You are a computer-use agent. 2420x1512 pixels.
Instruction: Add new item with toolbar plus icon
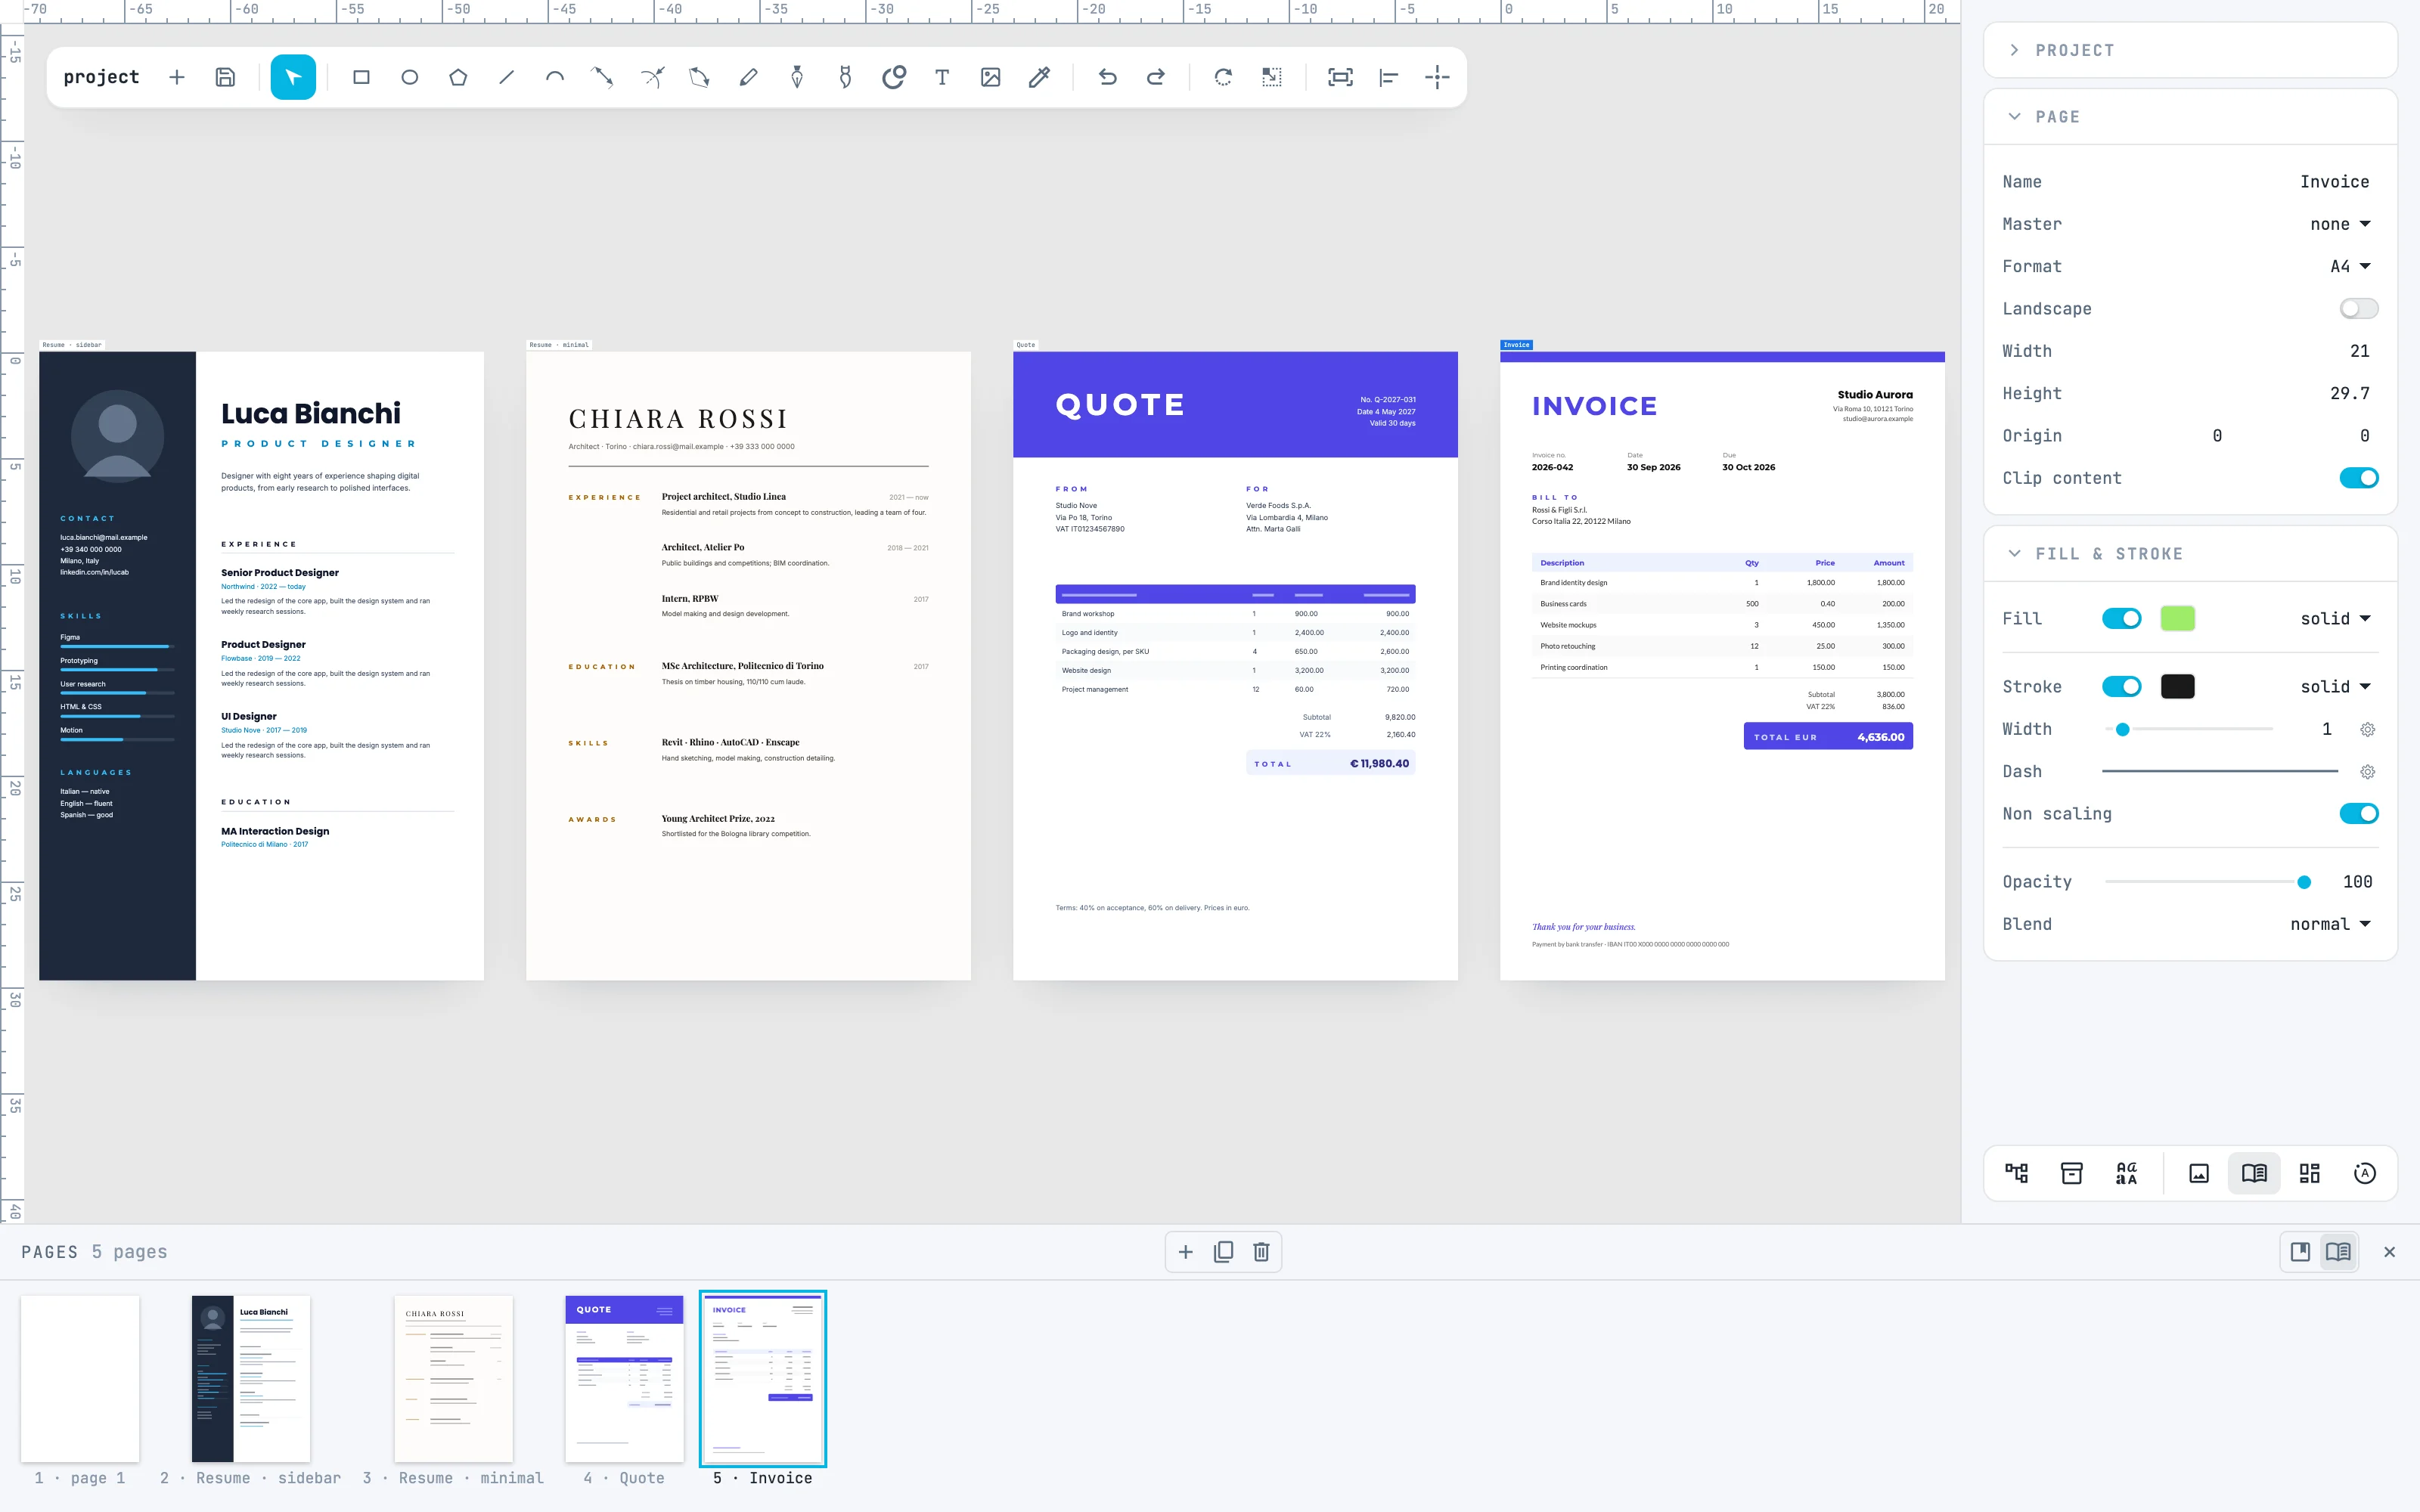click(x=177, y=77)
